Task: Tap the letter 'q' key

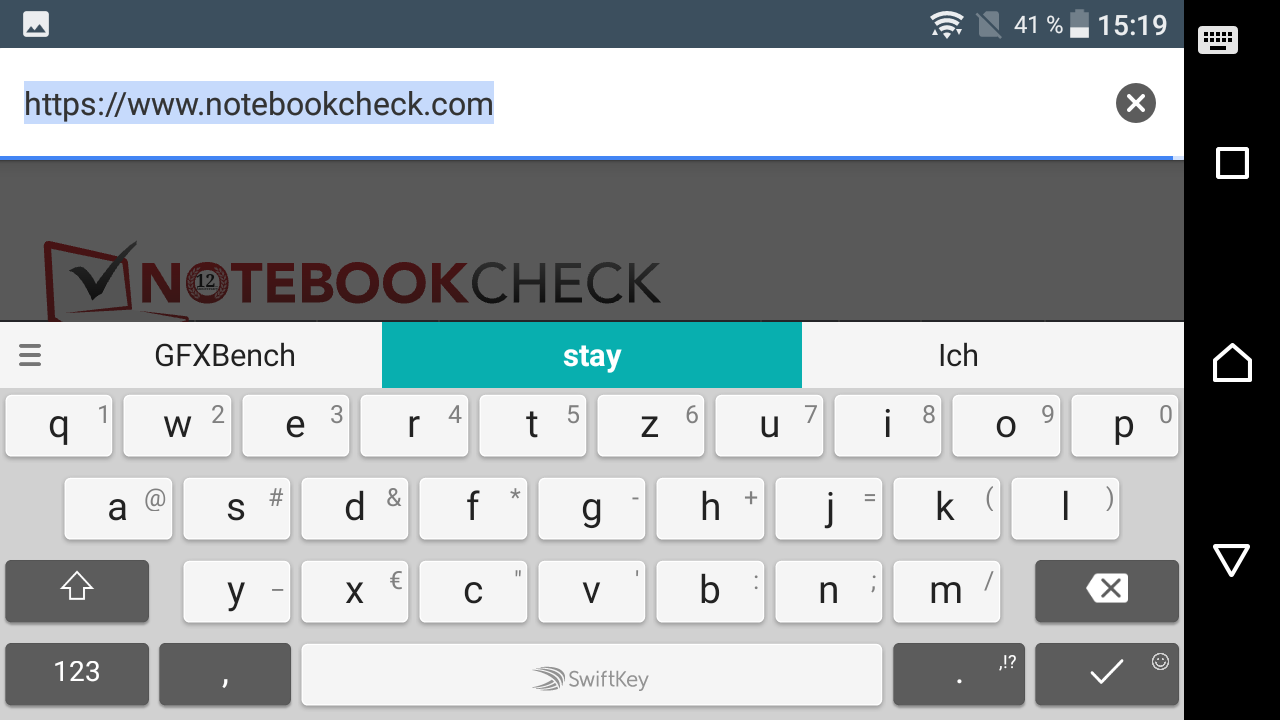Action: pyautogui.click(x=59, y=426)
